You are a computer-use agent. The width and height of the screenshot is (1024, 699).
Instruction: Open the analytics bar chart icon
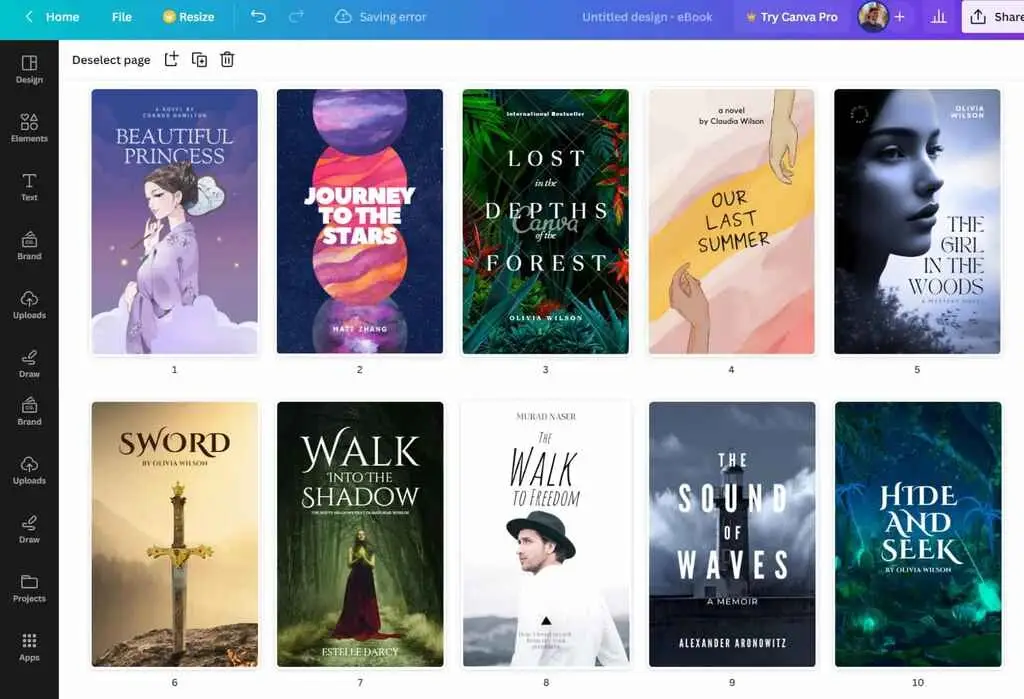[x=938, y=17]
